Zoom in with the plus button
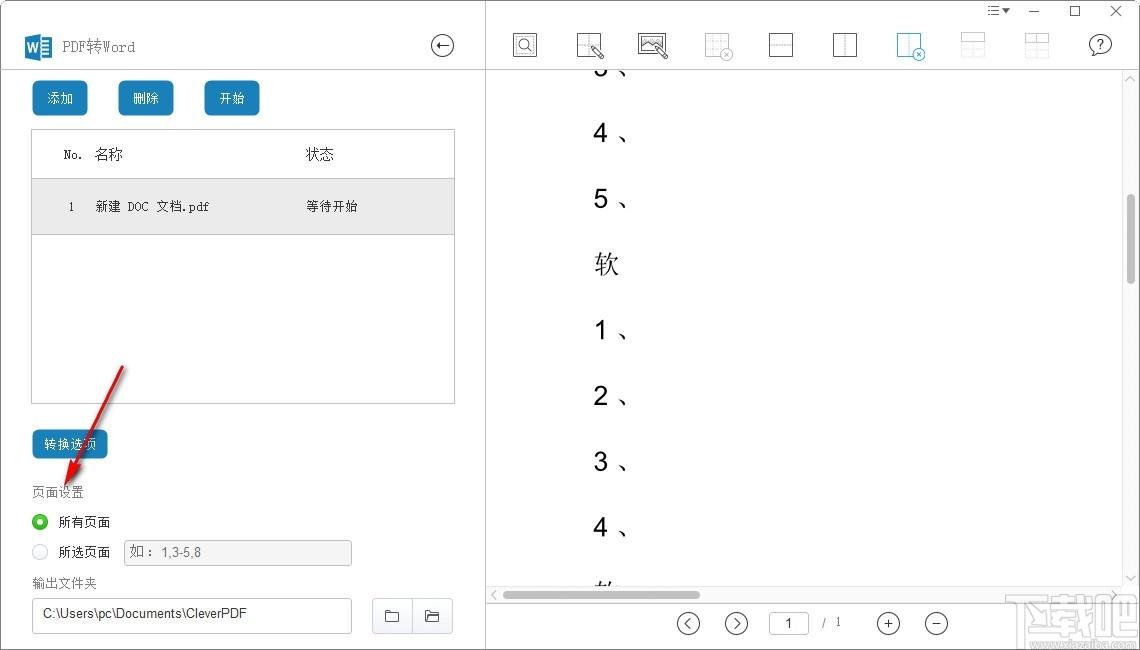 pos(888,623)
